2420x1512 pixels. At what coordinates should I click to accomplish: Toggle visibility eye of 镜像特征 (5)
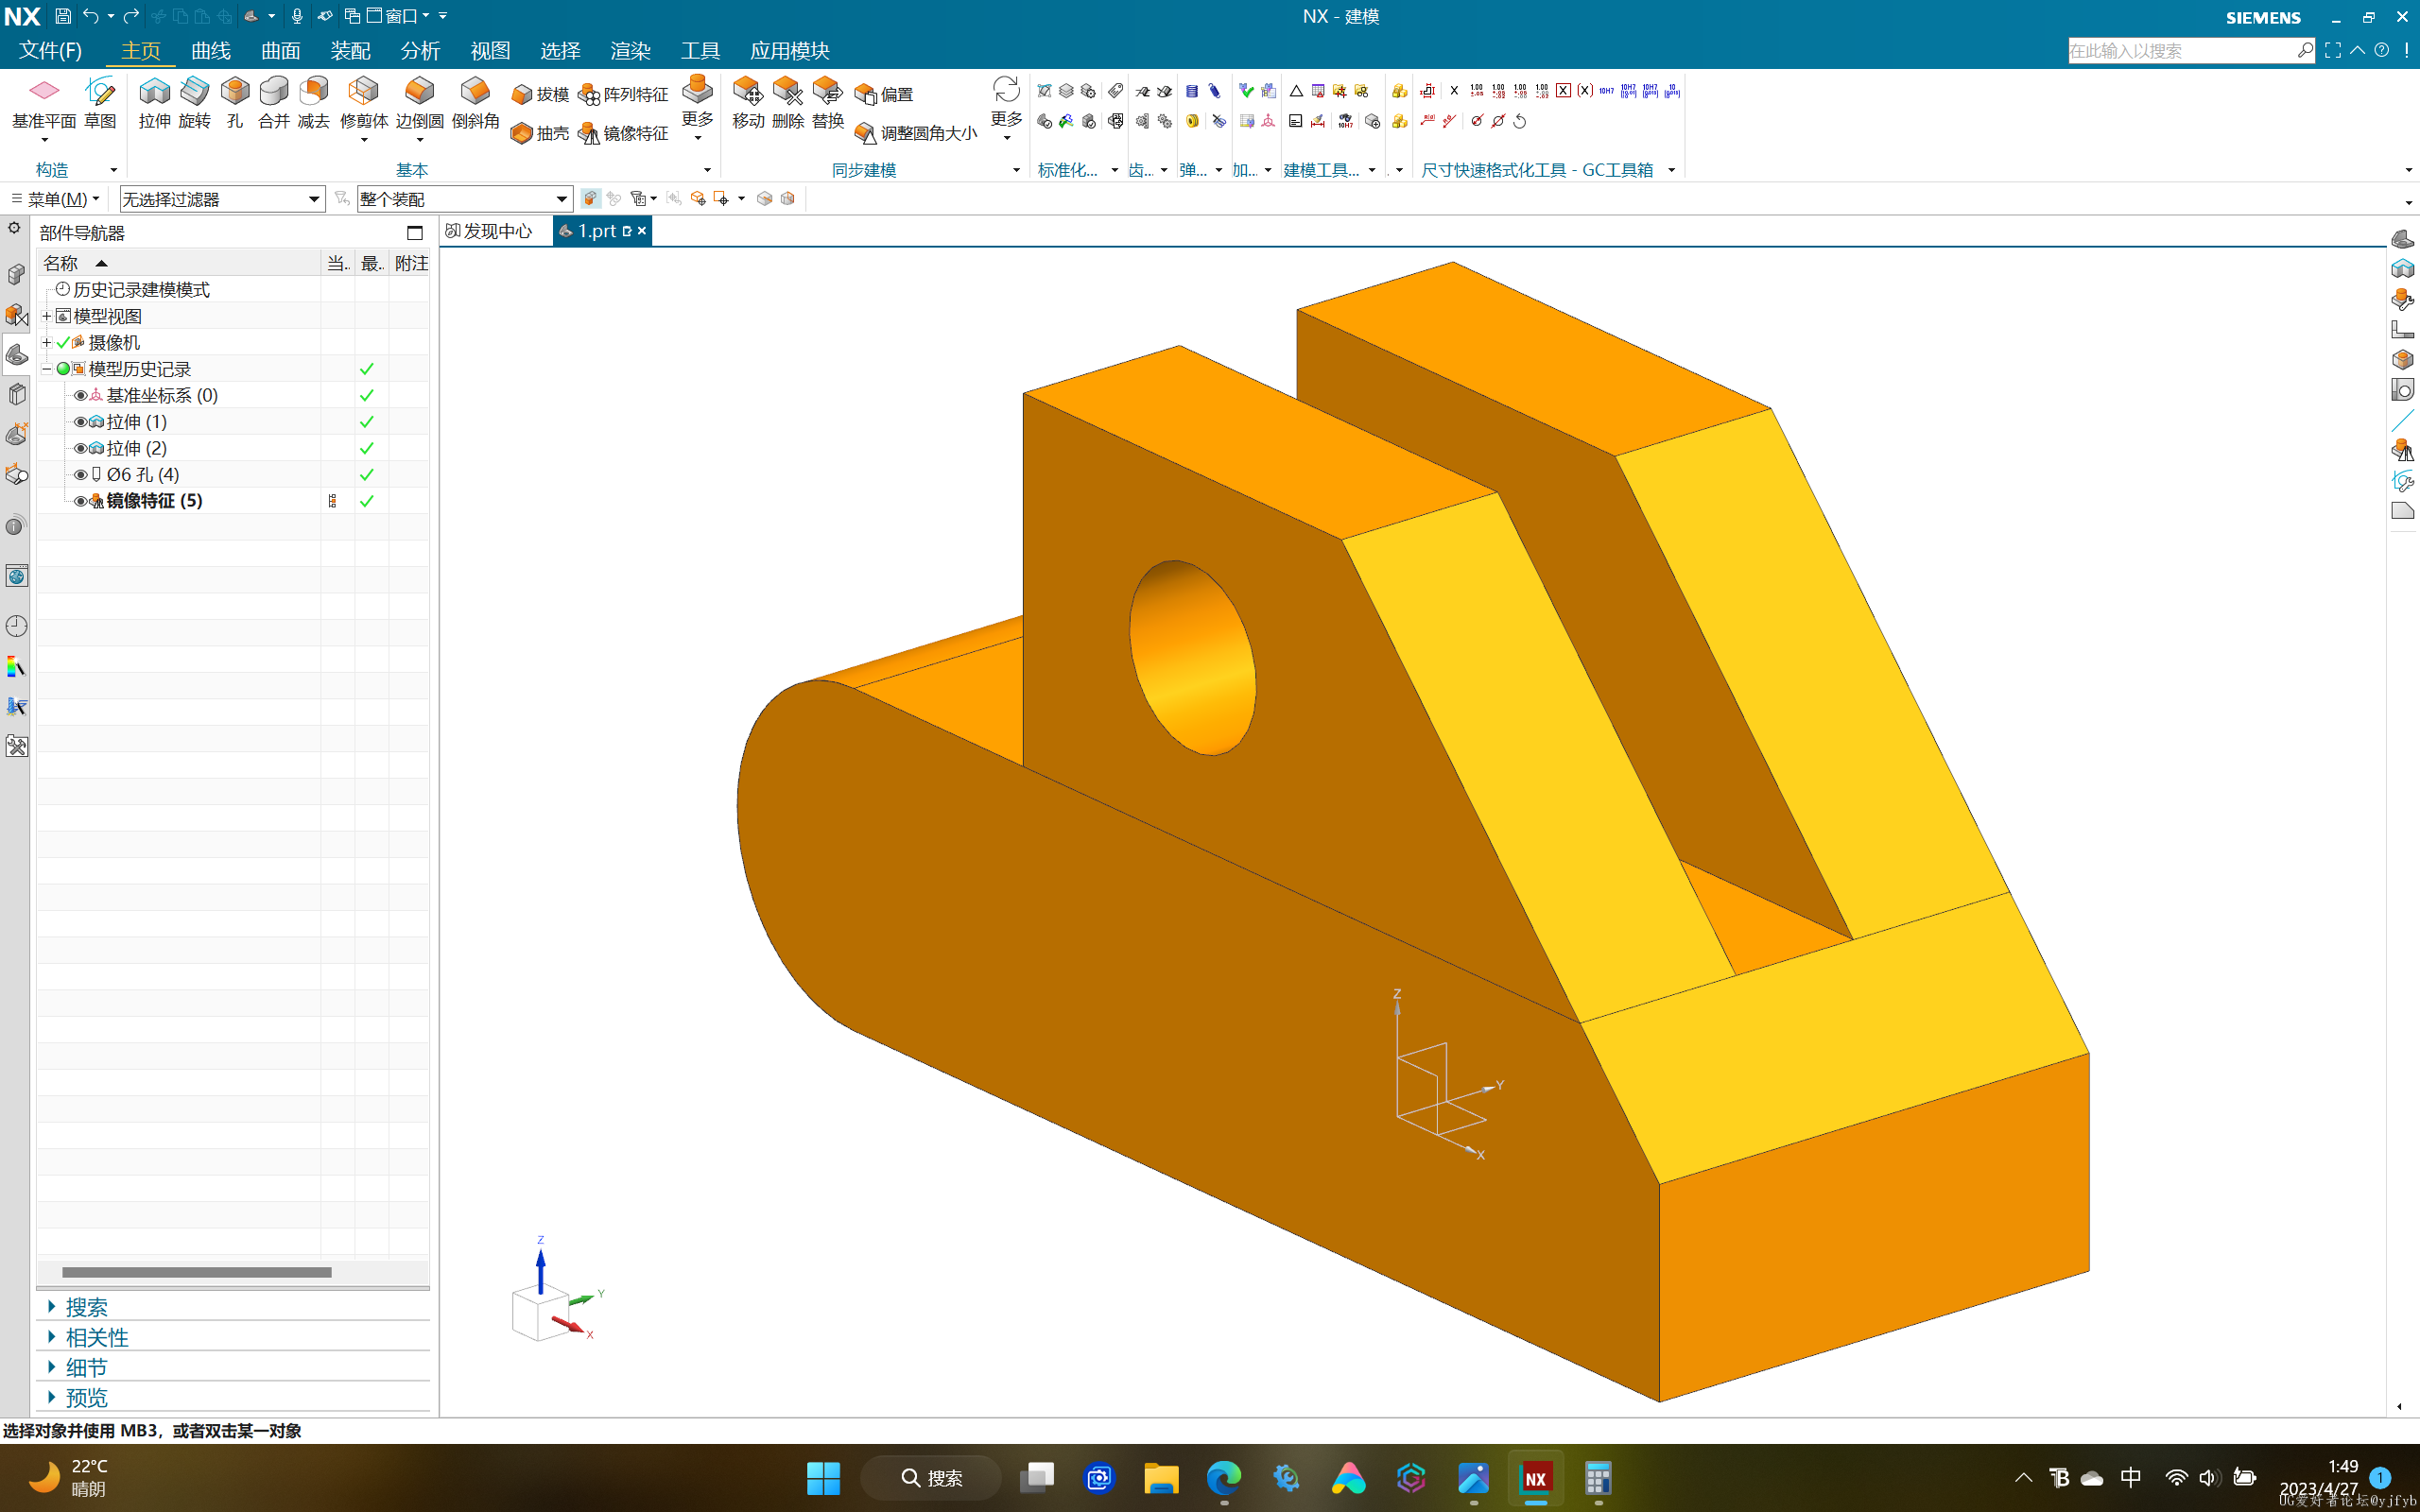pos(81,501)
